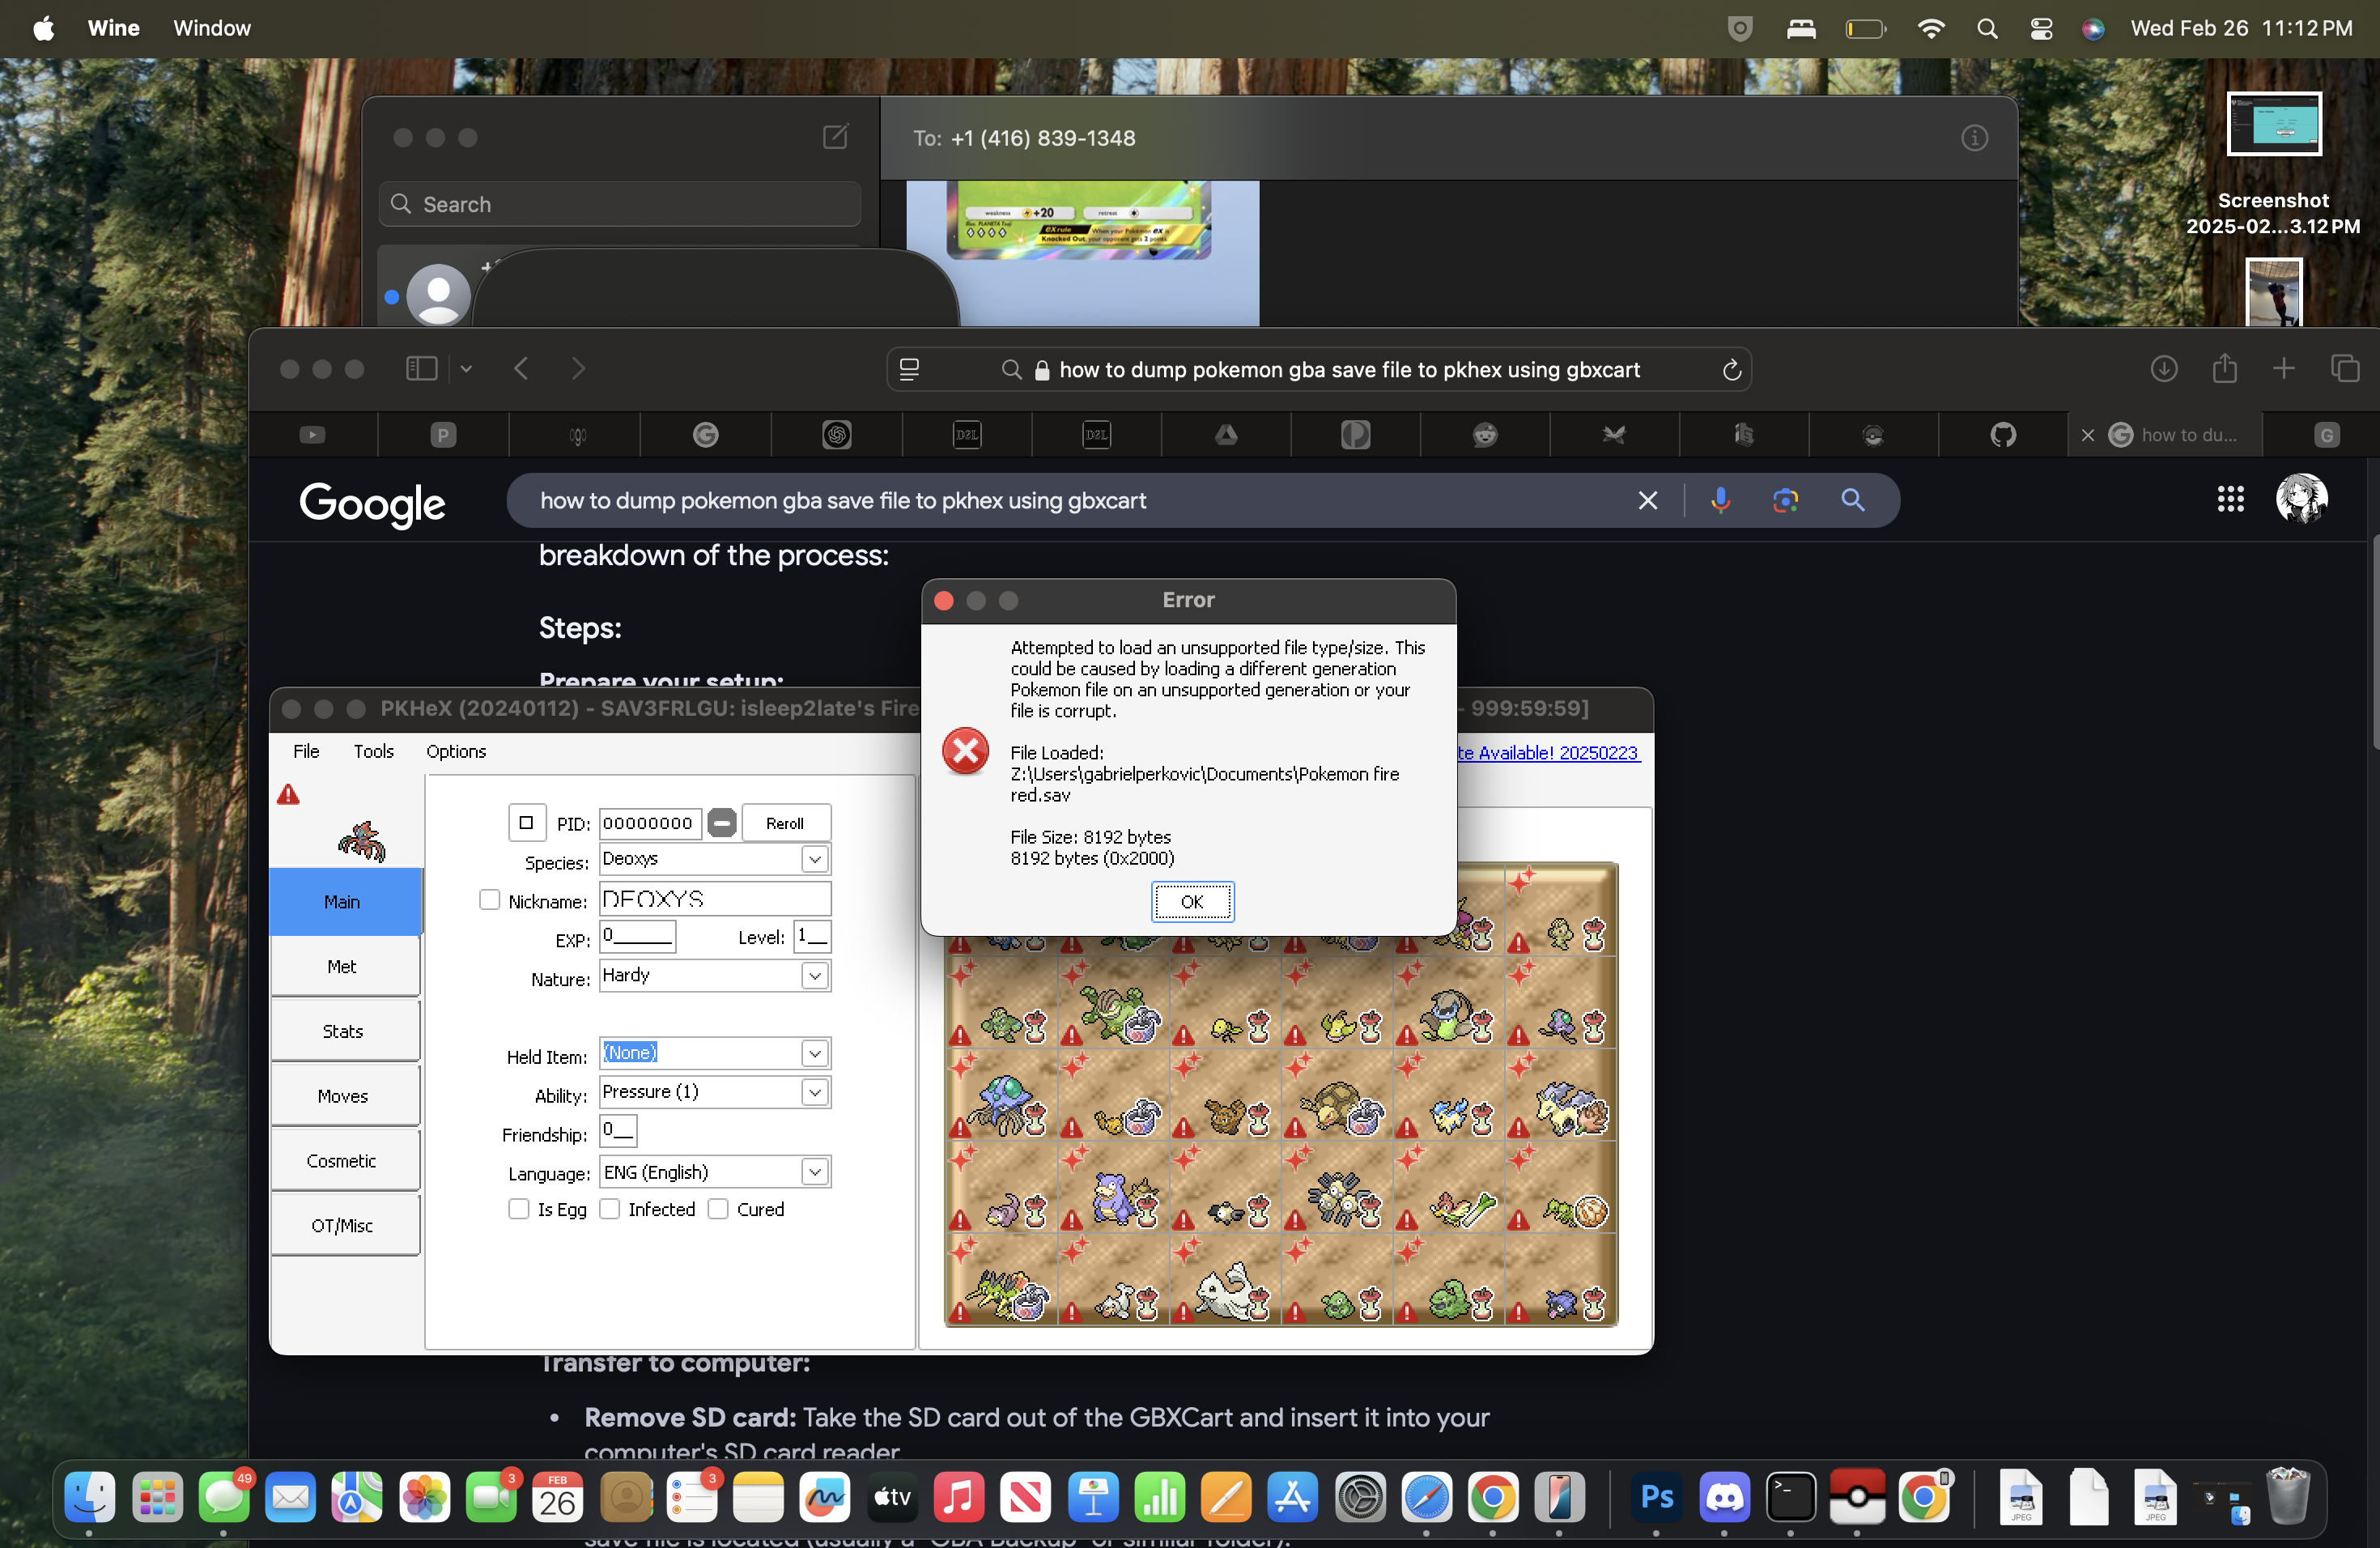Click the red legality warning triangle
This screenshot has width=2380, height=1548.
(x=288, y=795)
